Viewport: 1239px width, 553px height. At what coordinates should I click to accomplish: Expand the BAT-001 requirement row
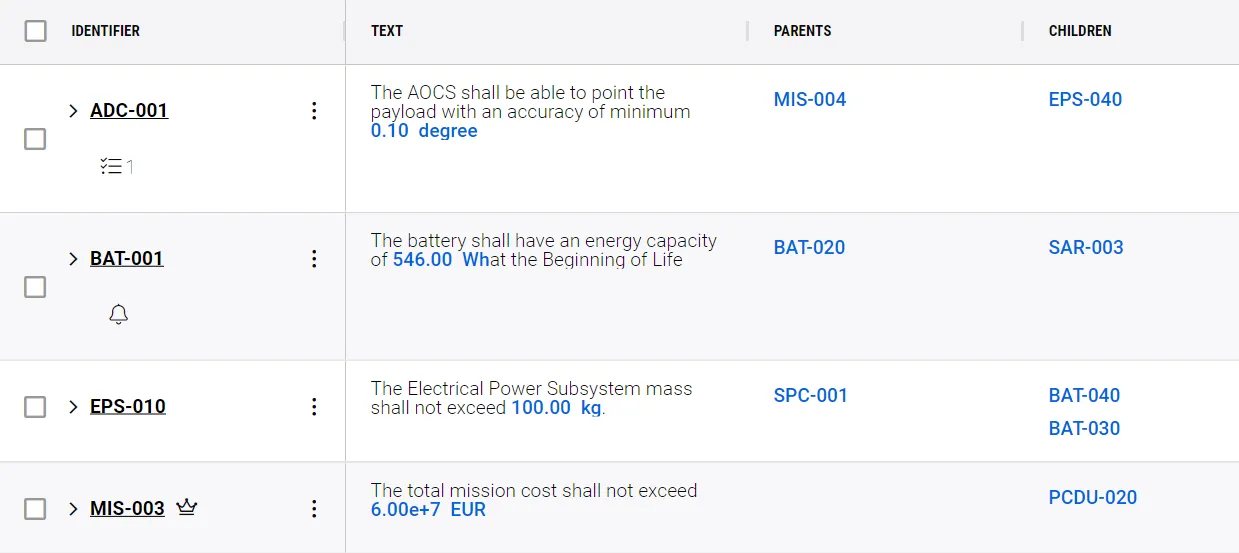tap(73, 259)
